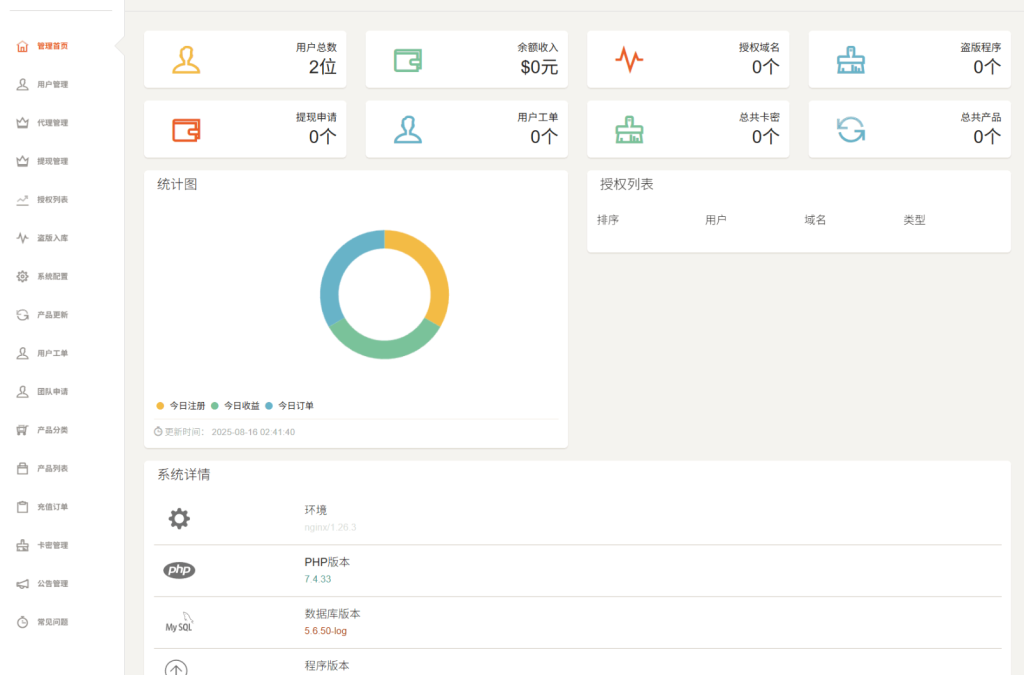Click the 程序版本 label
The image size is (1024, 675).
[x=327, y=666]
